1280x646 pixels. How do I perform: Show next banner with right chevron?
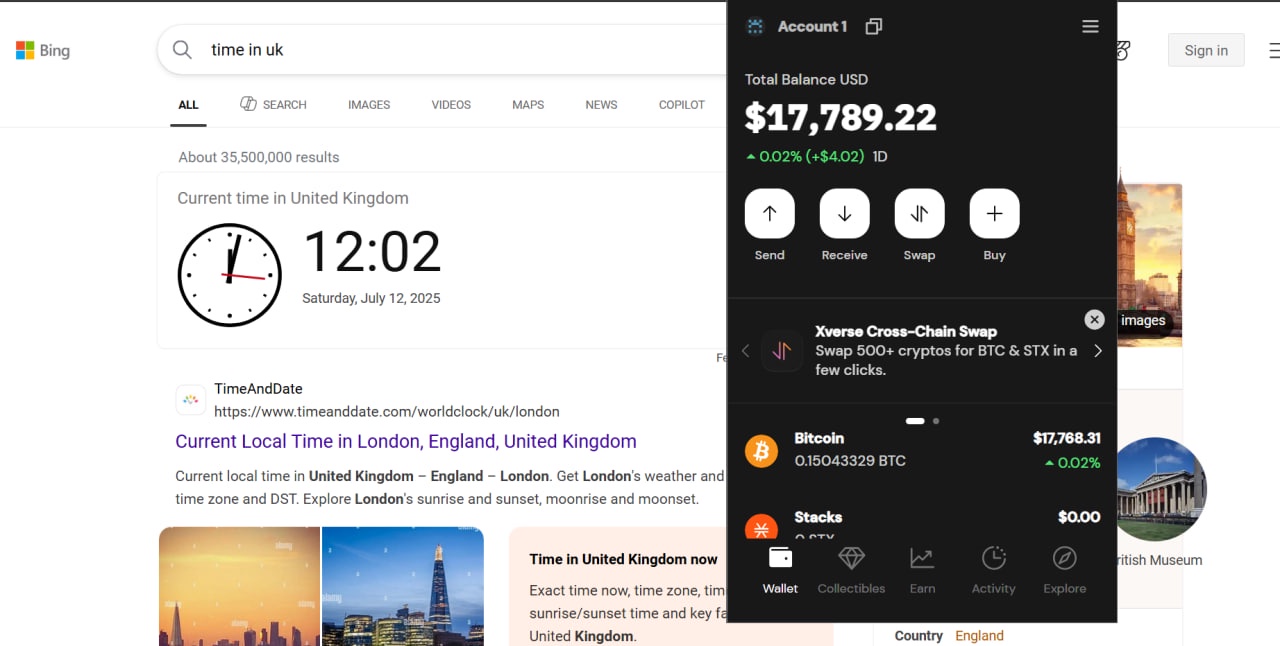tap(1098, 351)
